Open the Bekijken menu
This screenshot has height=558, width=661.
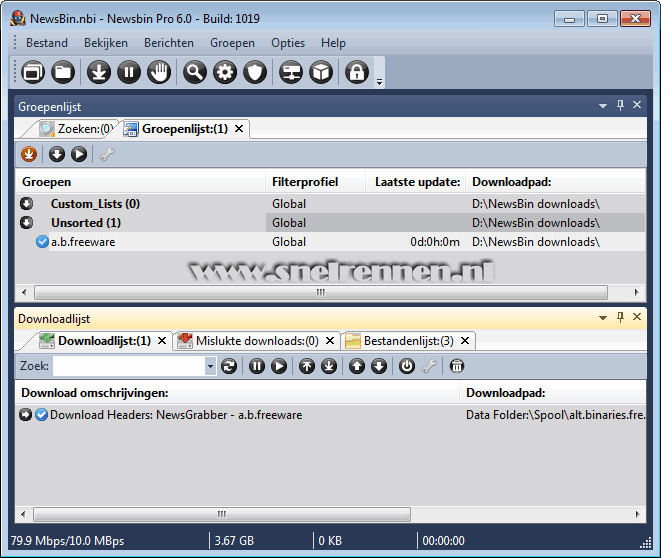coord(106,43)
